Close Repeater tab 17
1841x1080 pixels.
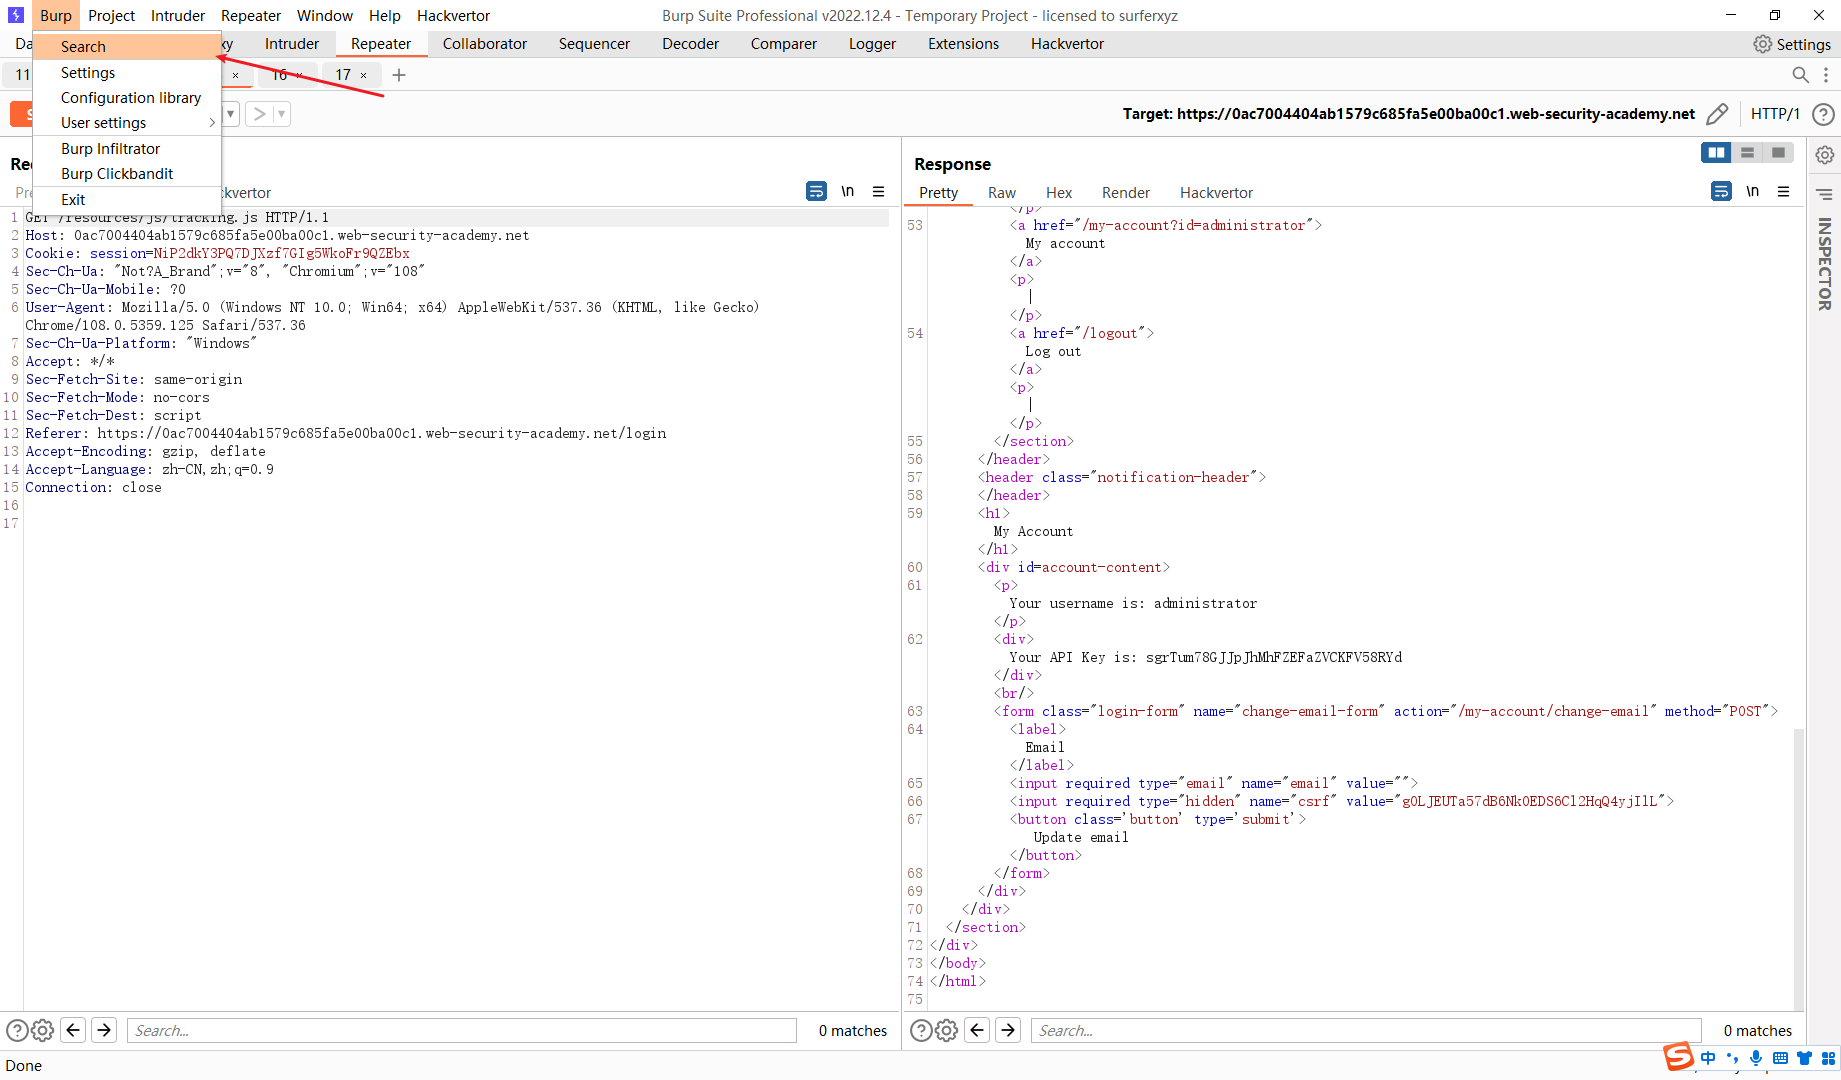click(x=364, y=75)
